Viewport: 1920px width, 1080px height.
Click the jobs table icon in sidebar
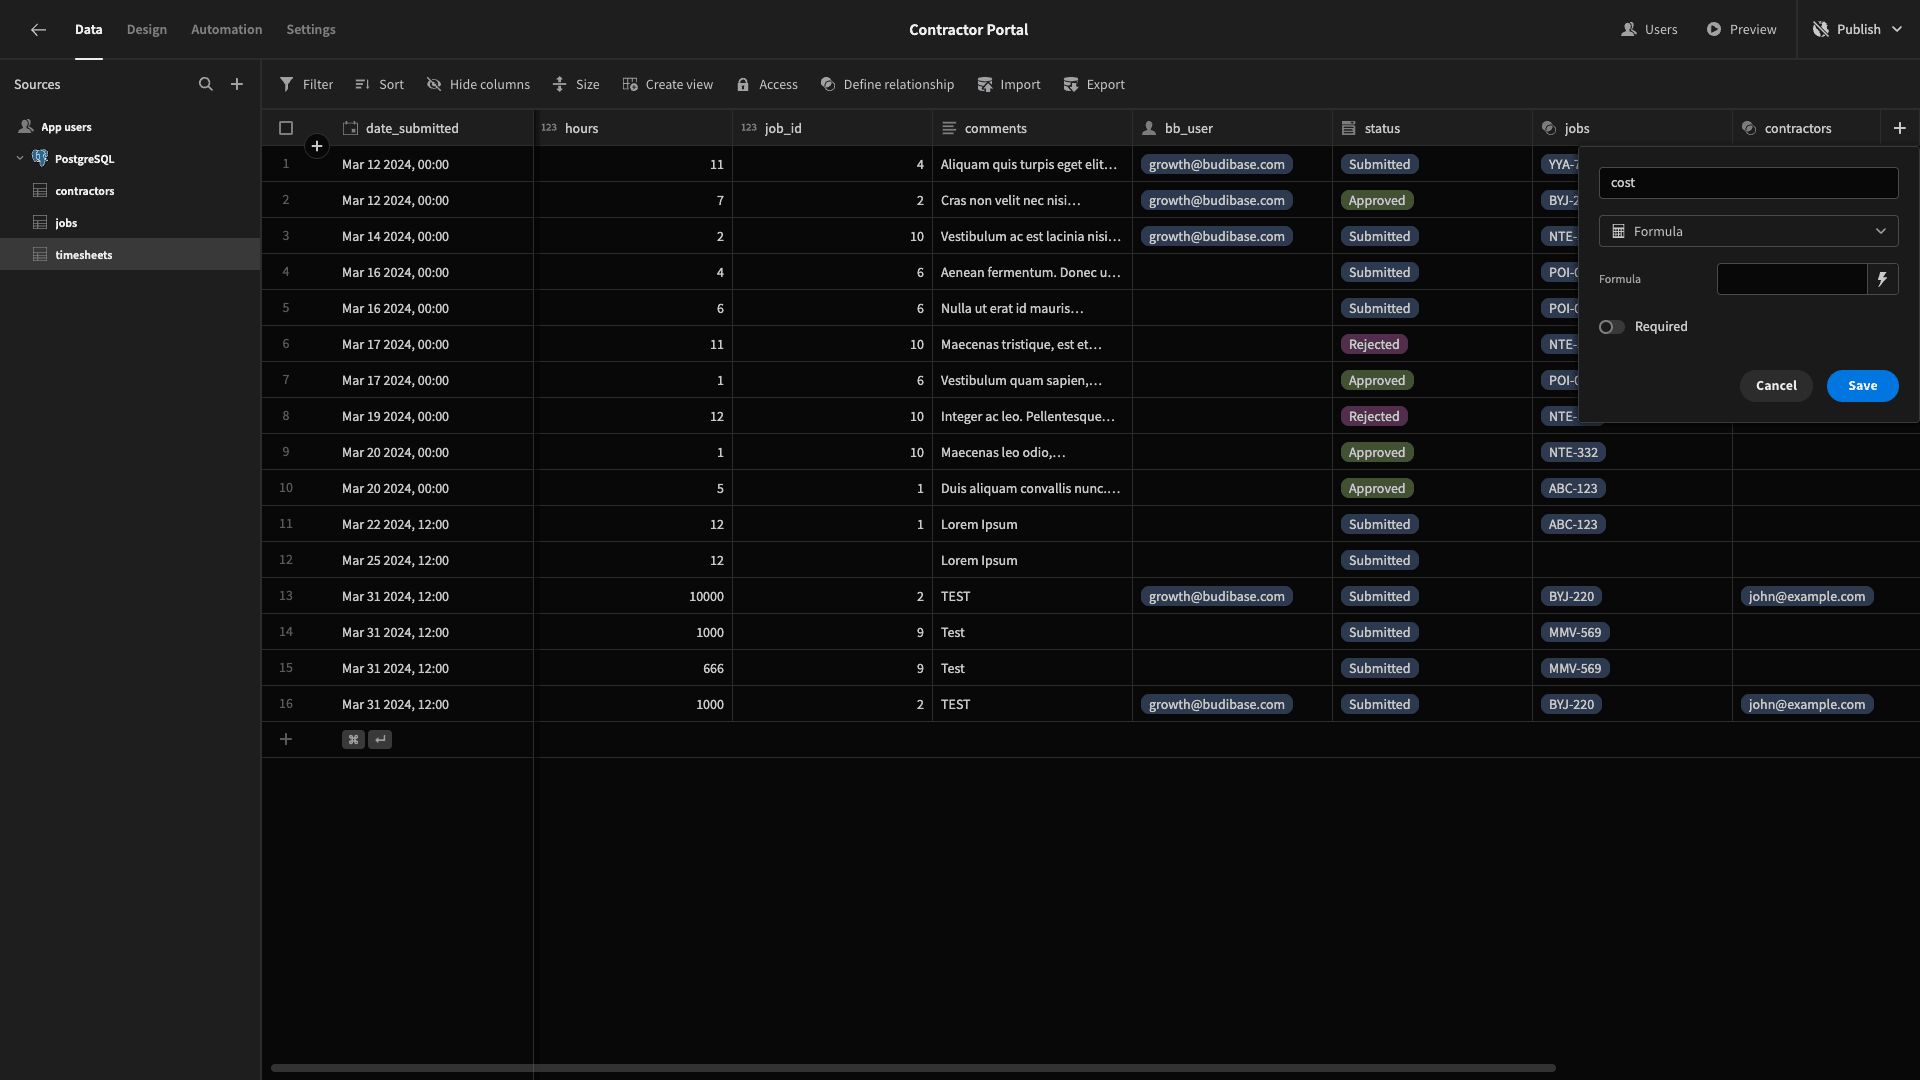(x=40, y=222)
